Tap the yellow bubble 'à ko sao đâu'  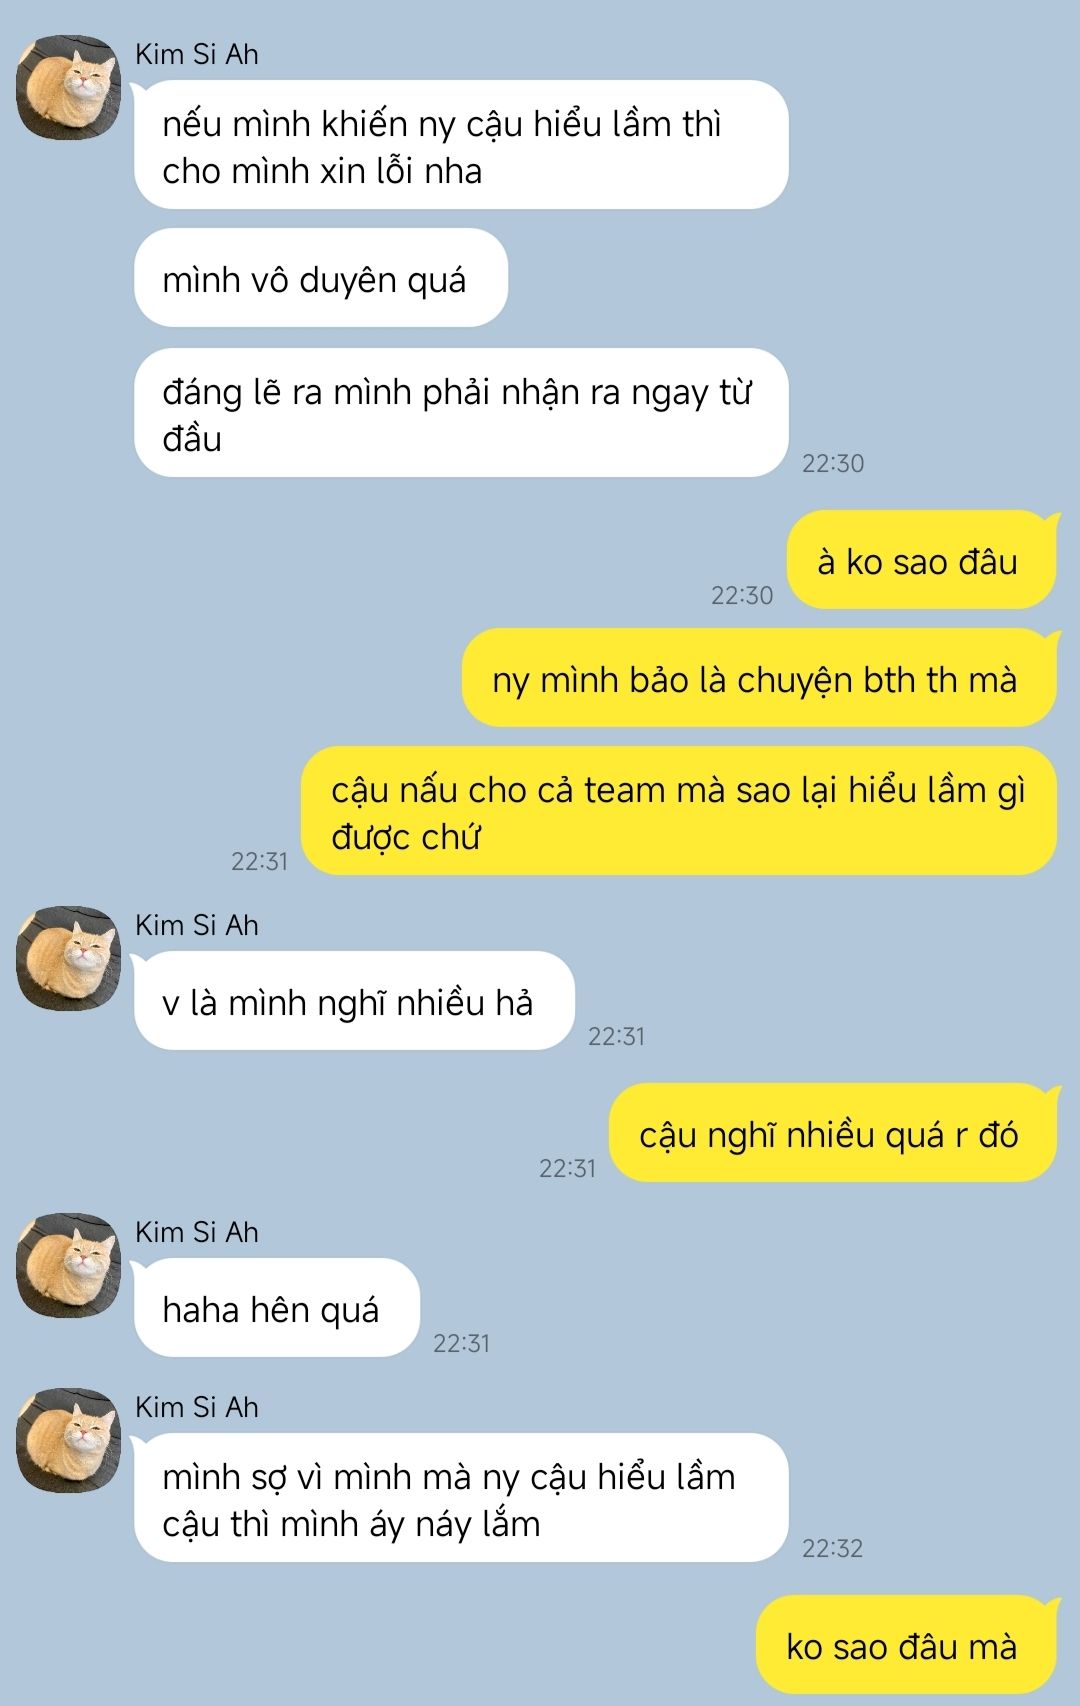coord(921,560)
